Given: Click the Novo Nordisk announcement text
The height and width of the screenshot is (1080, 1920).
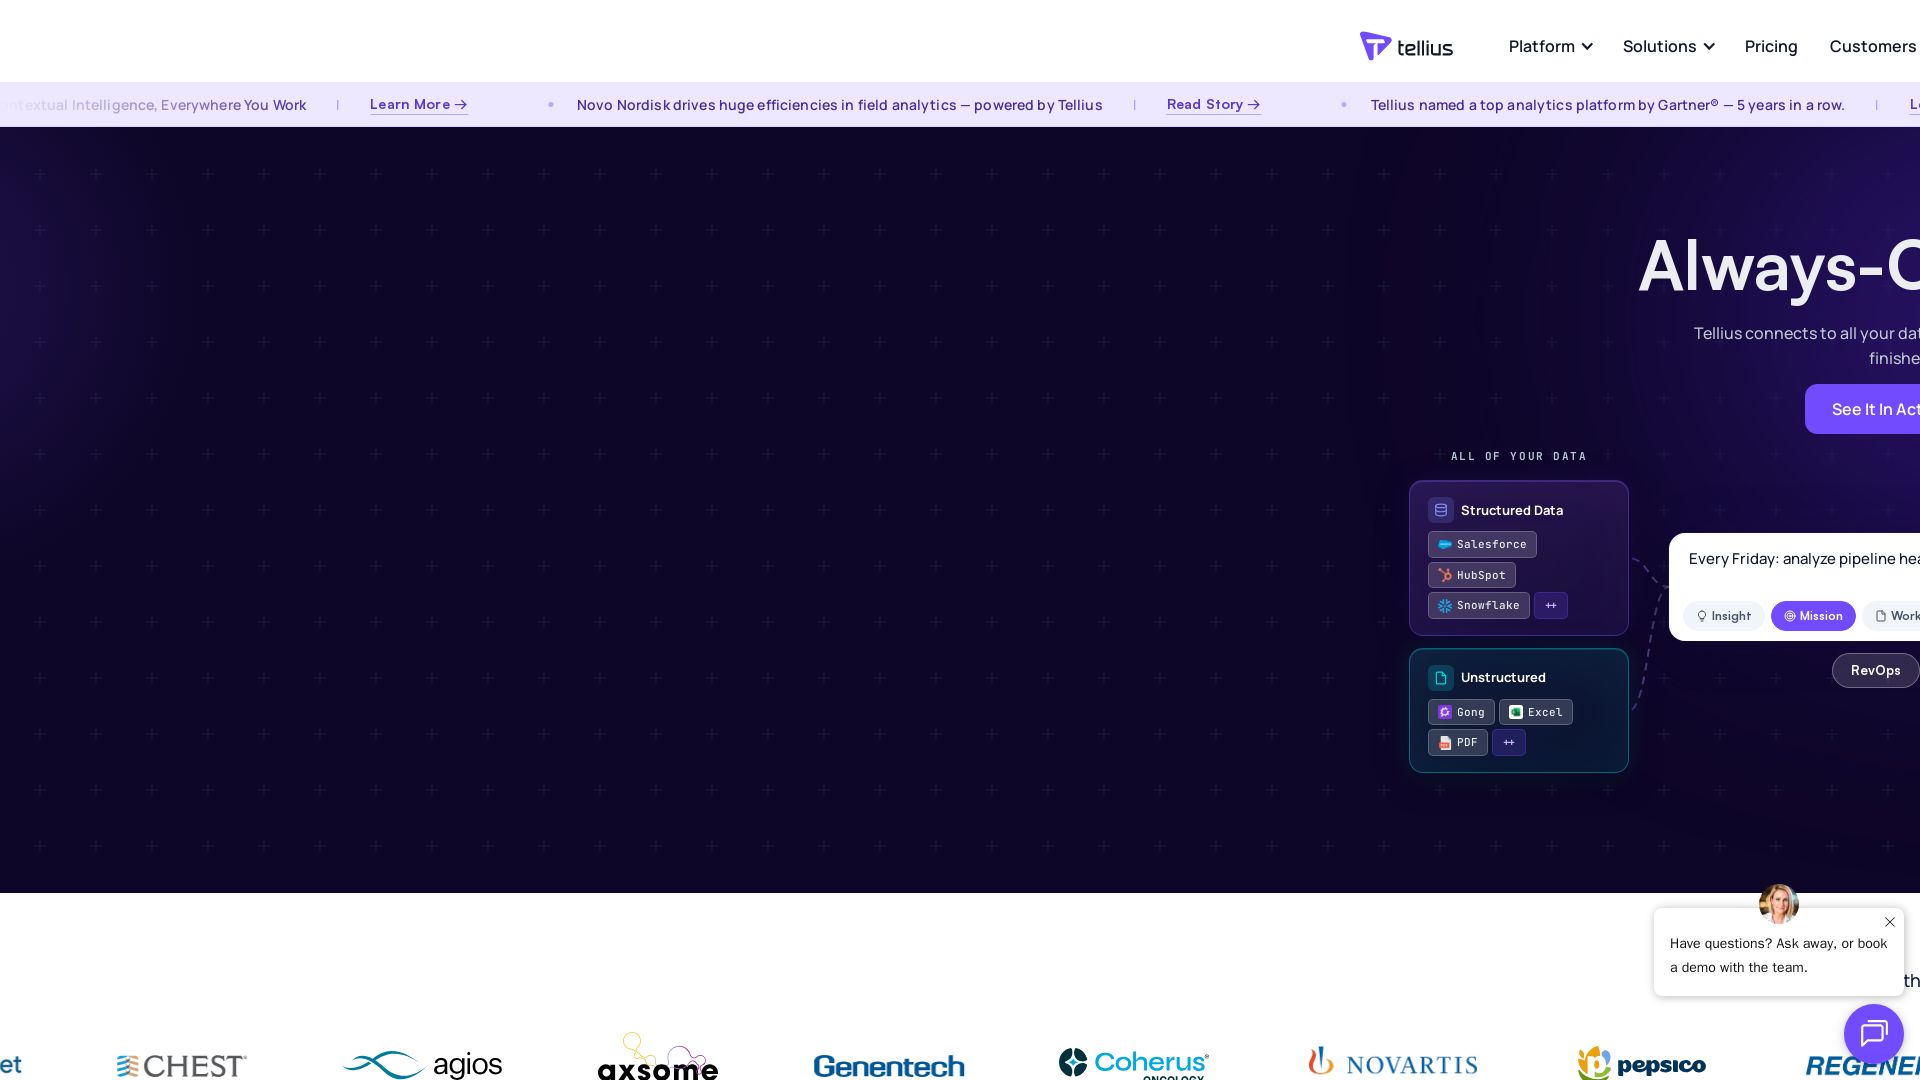Looking at the screenshot, I should (x=839, y=105).
